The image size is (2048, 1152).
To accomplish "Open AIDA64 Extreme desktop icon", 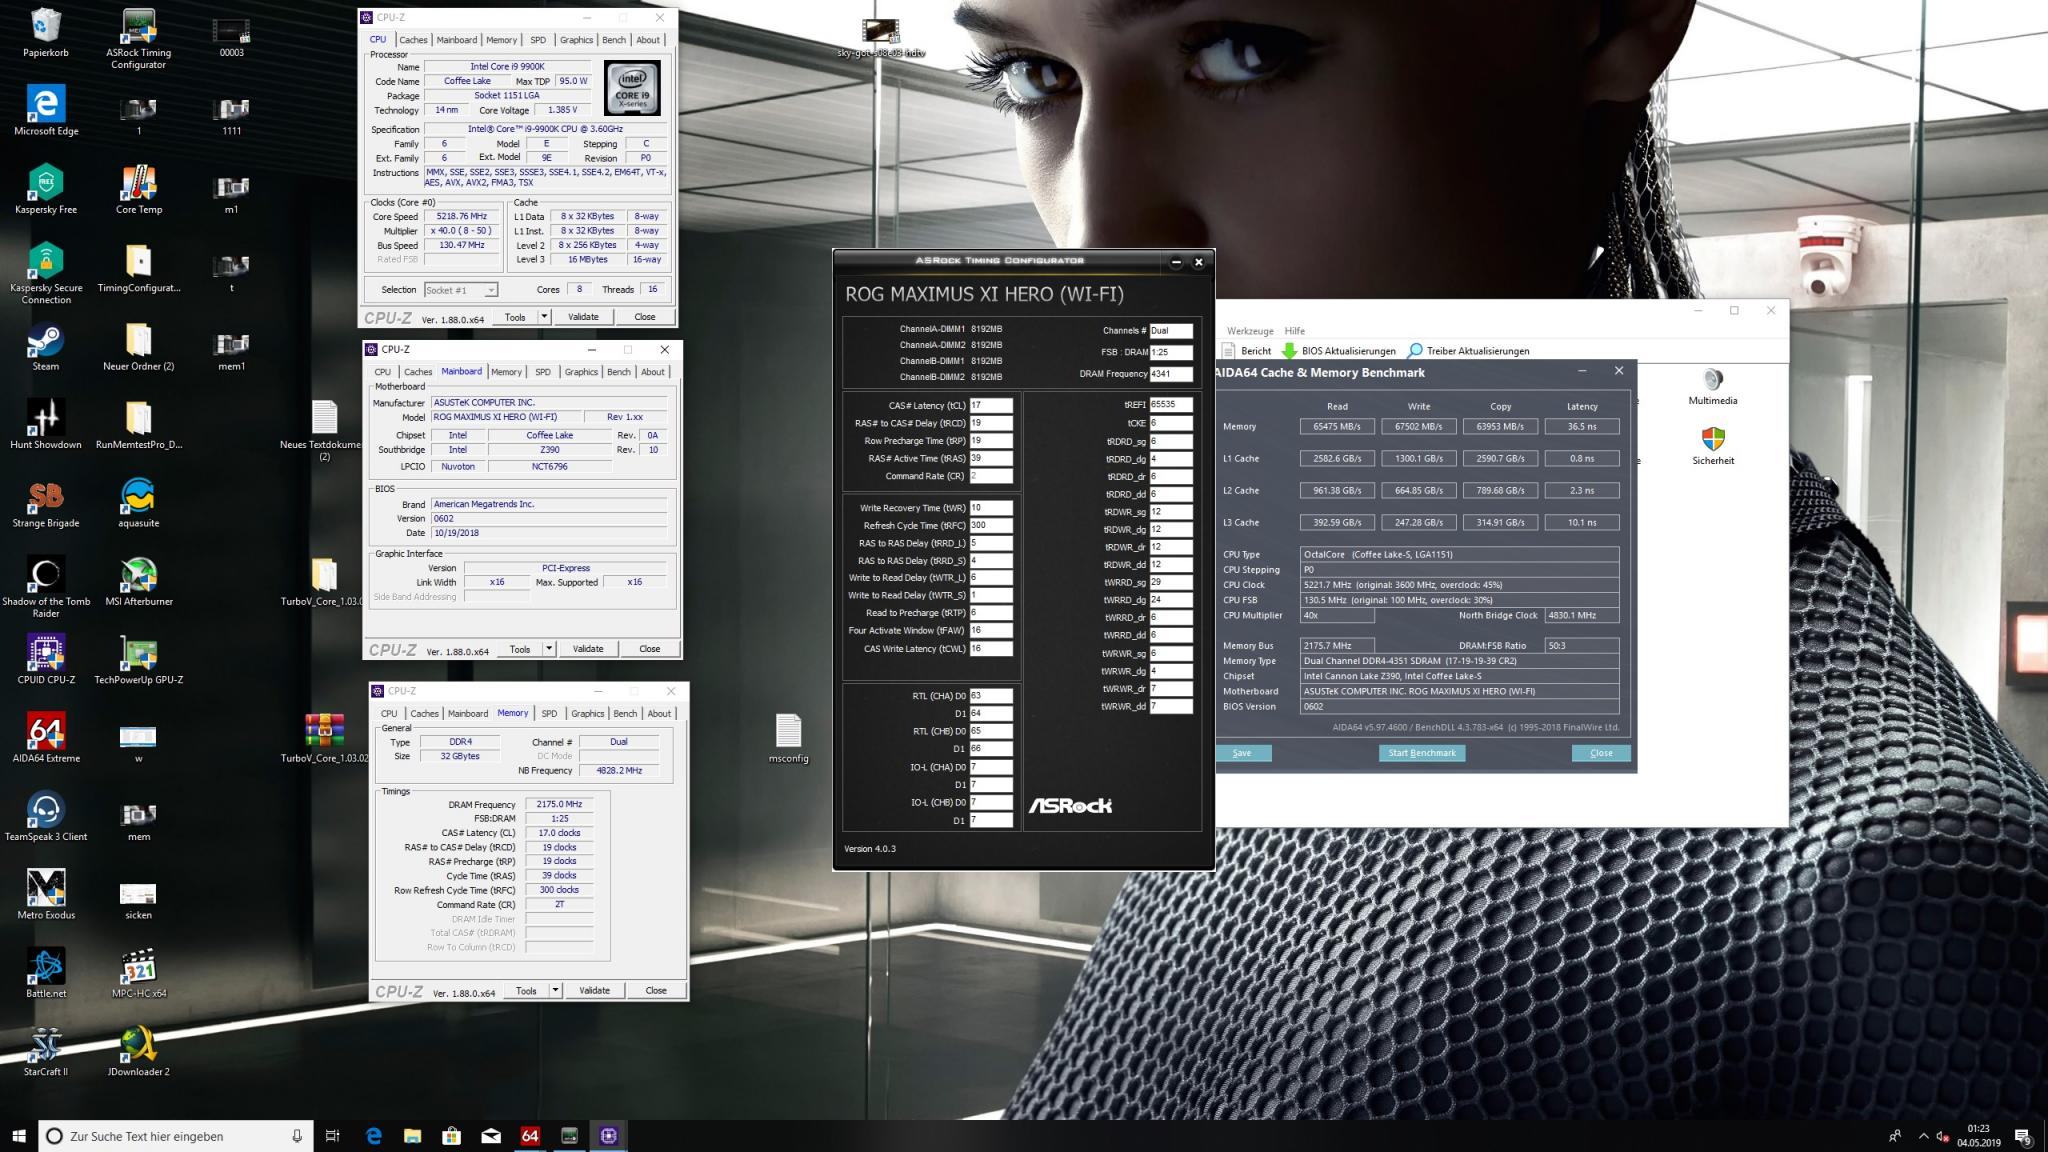I will tap(46, 733).
